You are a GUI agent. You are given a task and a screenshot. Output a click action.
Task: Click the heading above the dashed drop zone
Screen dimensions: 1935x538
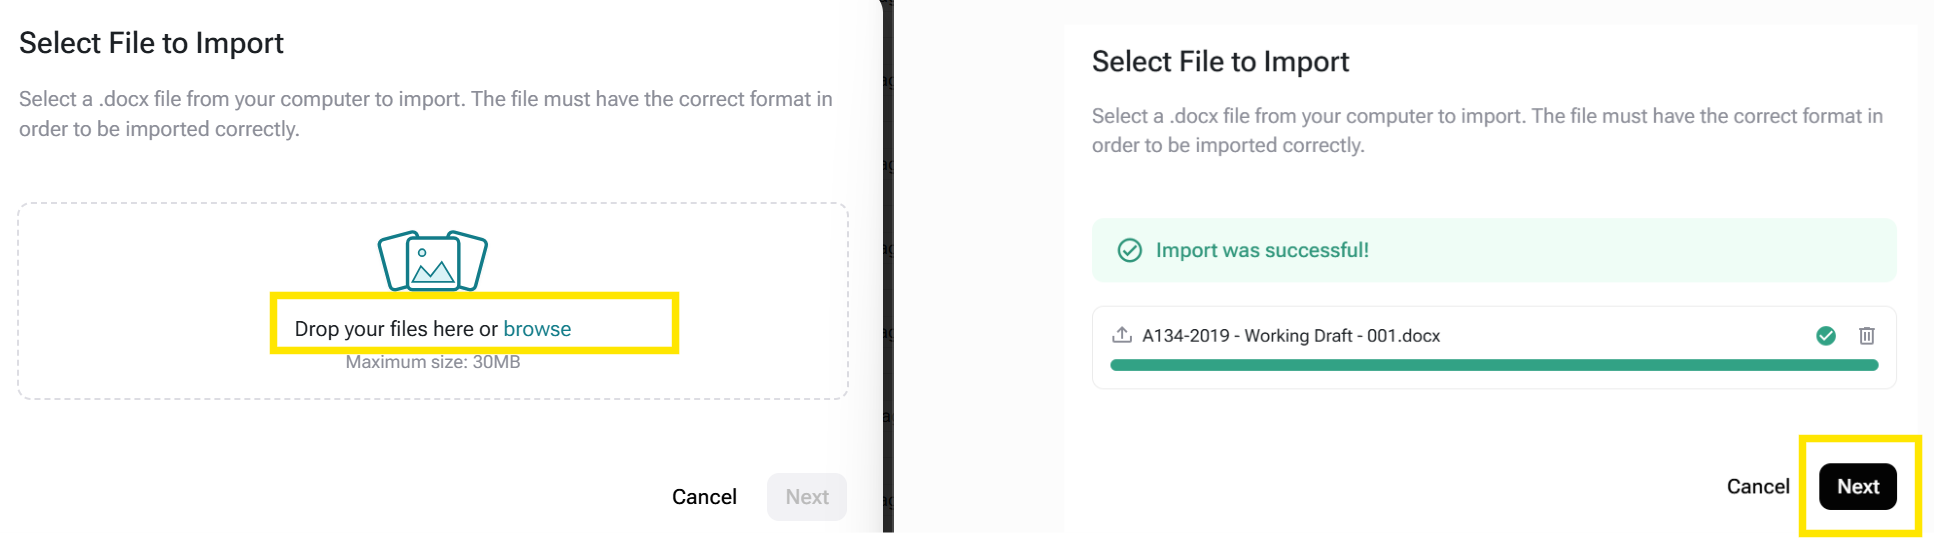[151, 43]
